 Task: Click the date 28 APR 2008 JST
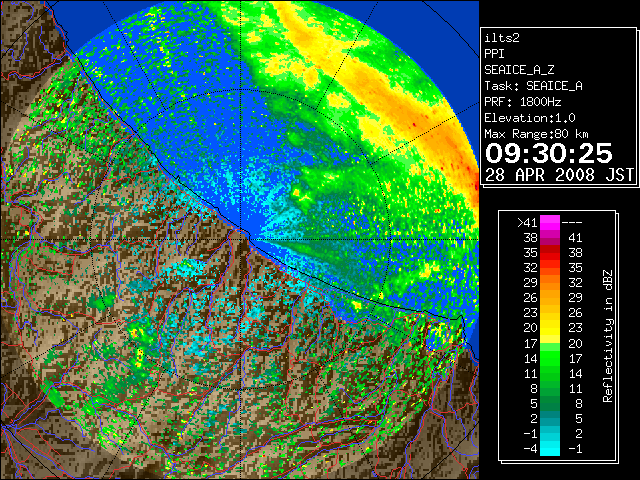pyautogui.click(x=559, y=175)
